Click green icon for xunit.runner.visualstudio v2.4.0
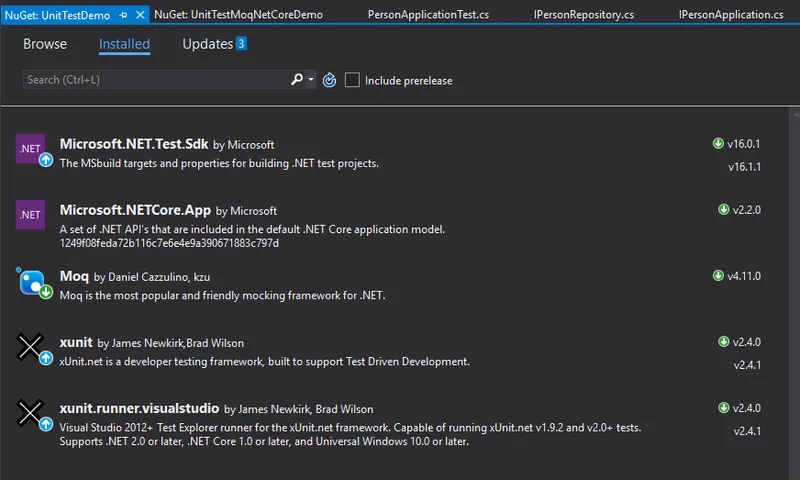Image resolution: width=800 pixels, height=480 pixels. pos(723,408)
